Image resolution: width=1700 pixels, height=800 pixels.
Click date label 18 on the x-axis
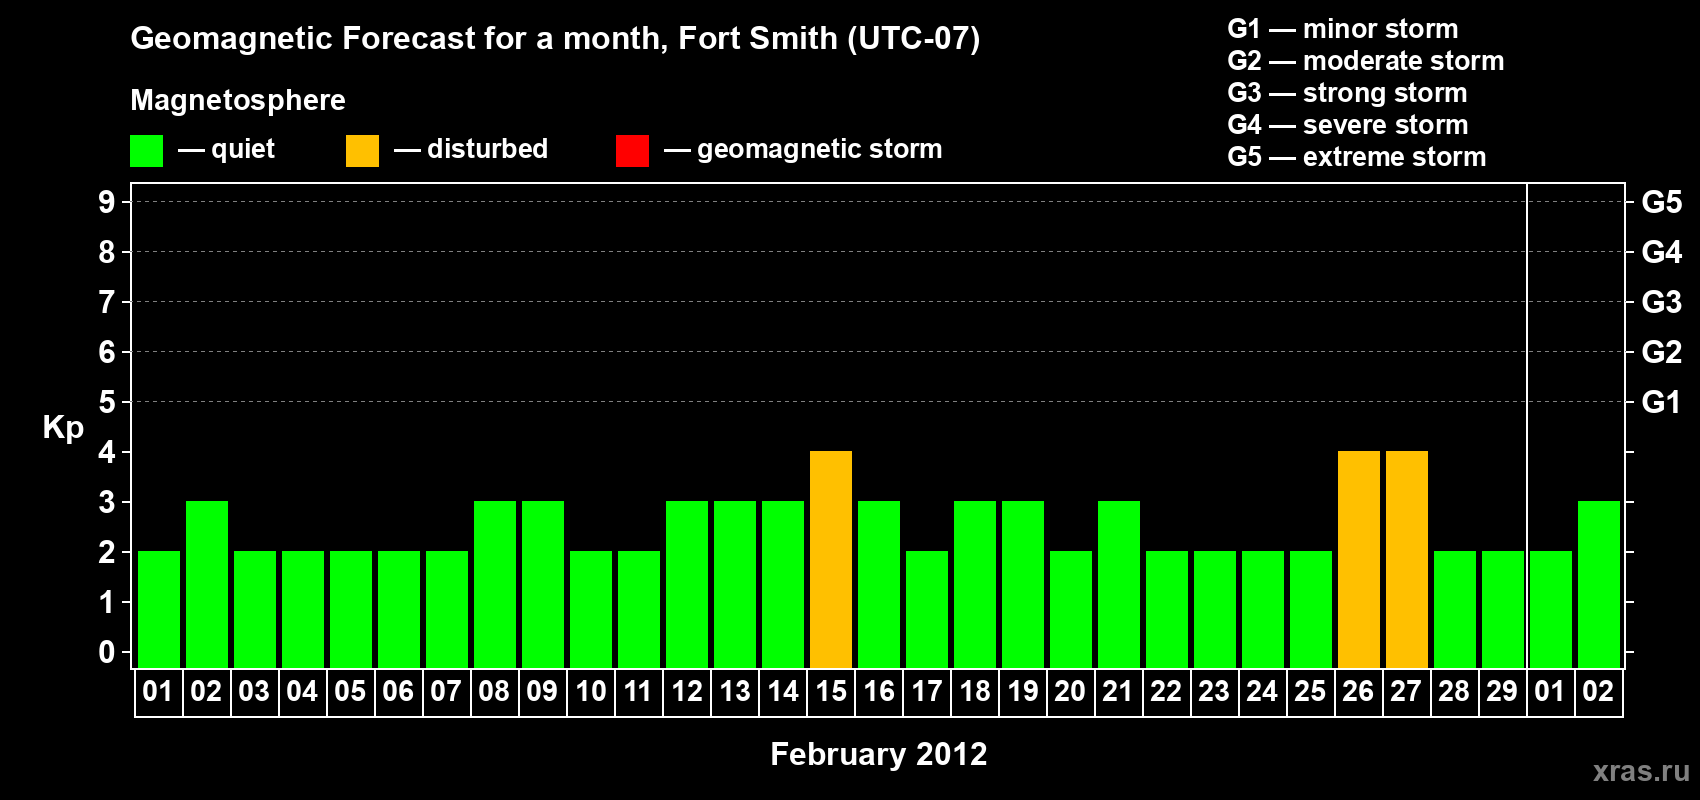[974, 692]
